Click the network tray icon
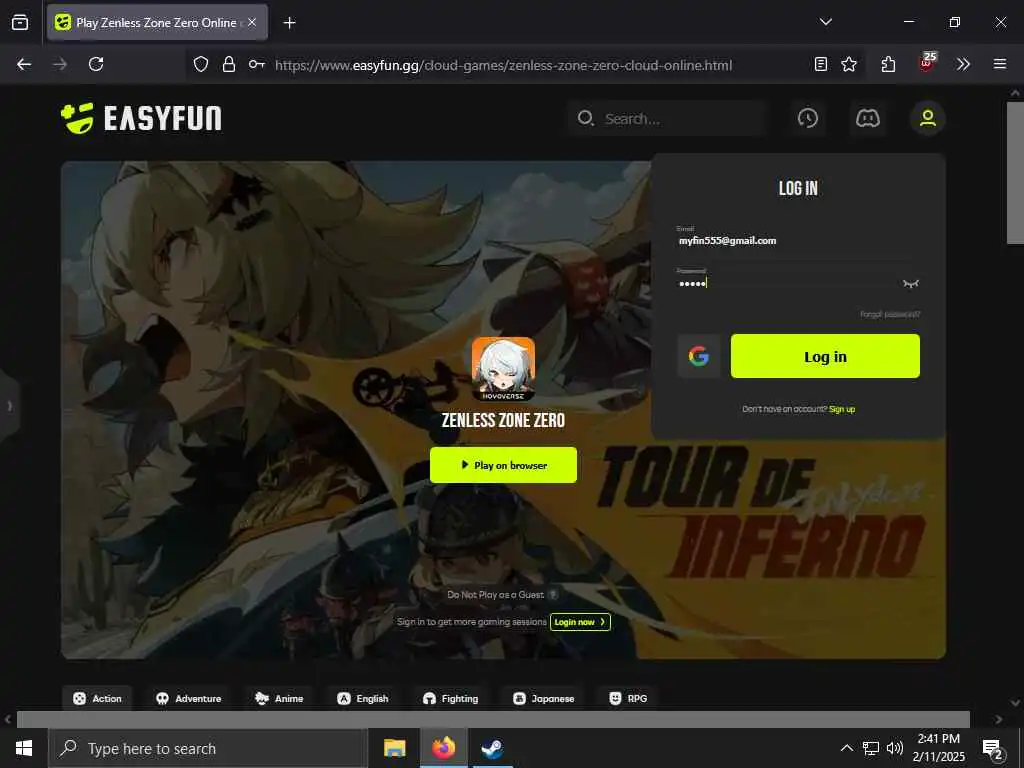Image resolution: width=1024 pixels, height=768 pixels. click(x=871, y=748)
